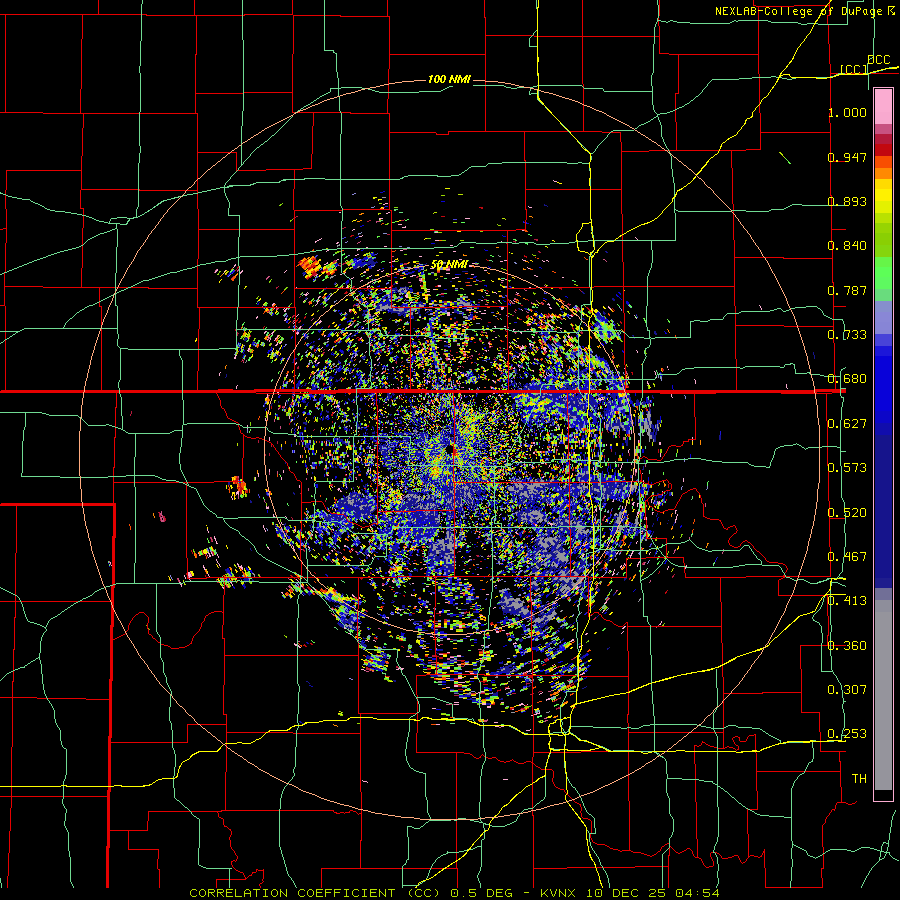Select the 0.573 legend value
The image size is (900, 900).
[x=847, y=468]
